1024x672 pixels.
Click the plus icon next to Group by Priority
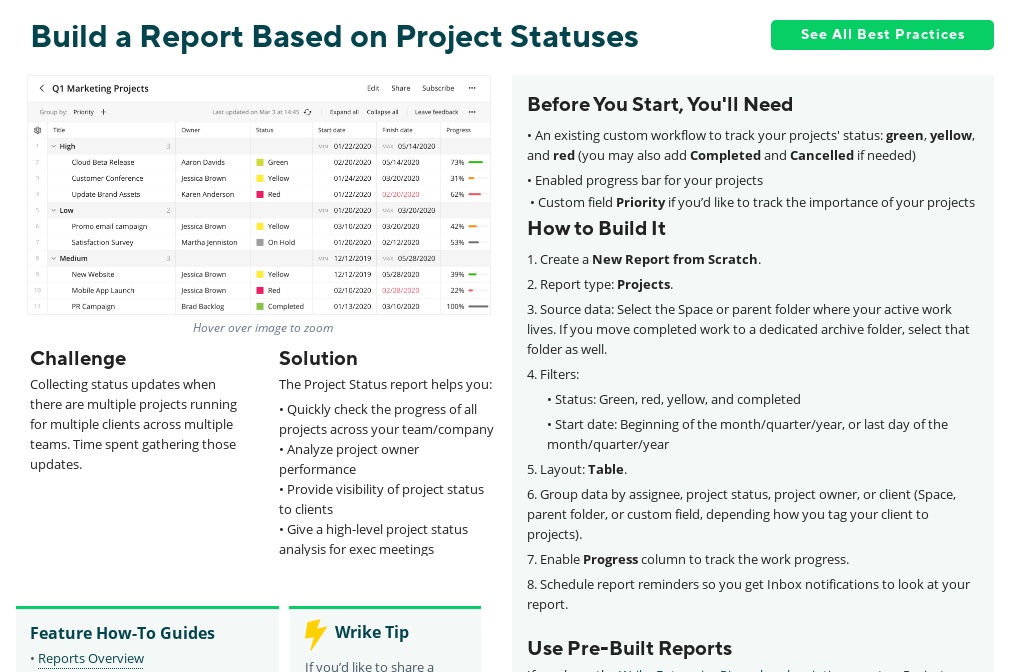click(x=102, y=112)
